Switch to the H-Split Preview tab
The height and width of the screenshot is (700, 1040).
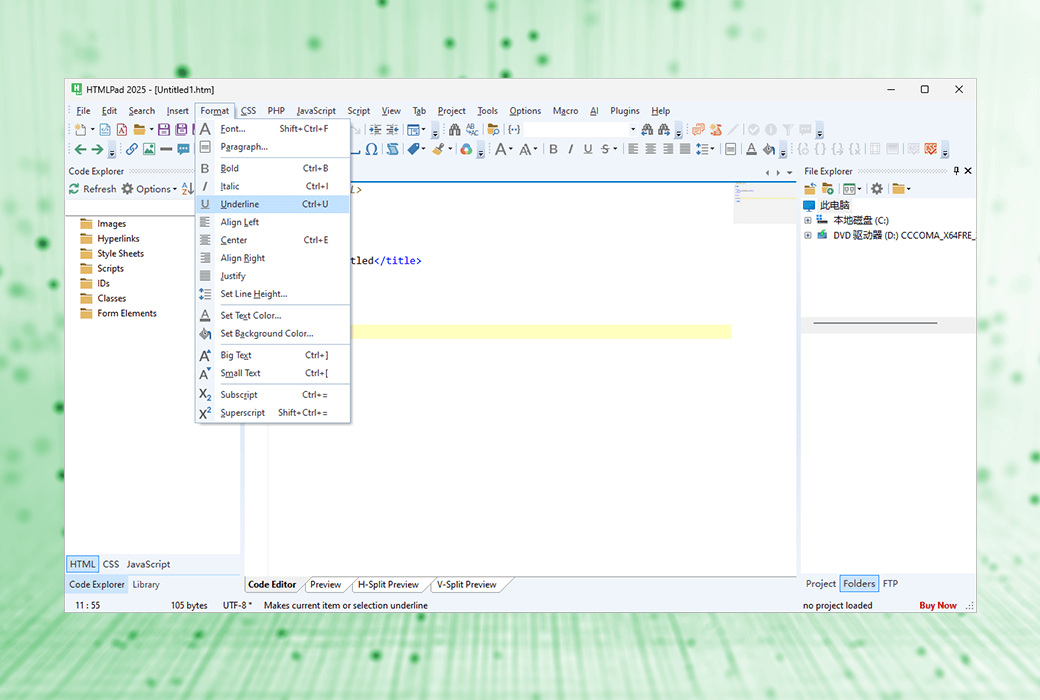point(388,585)
